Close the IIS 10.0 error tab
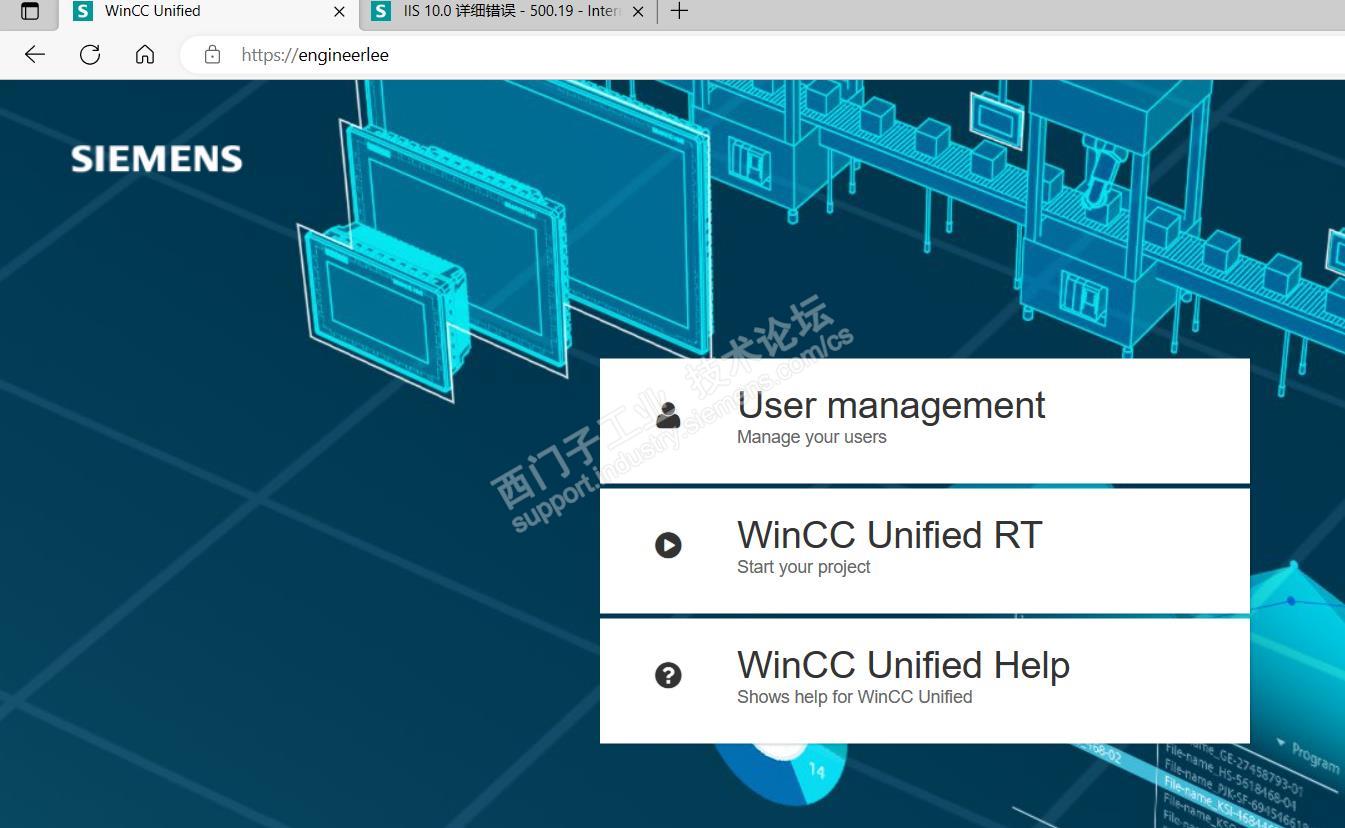 (x=638, y=11)
